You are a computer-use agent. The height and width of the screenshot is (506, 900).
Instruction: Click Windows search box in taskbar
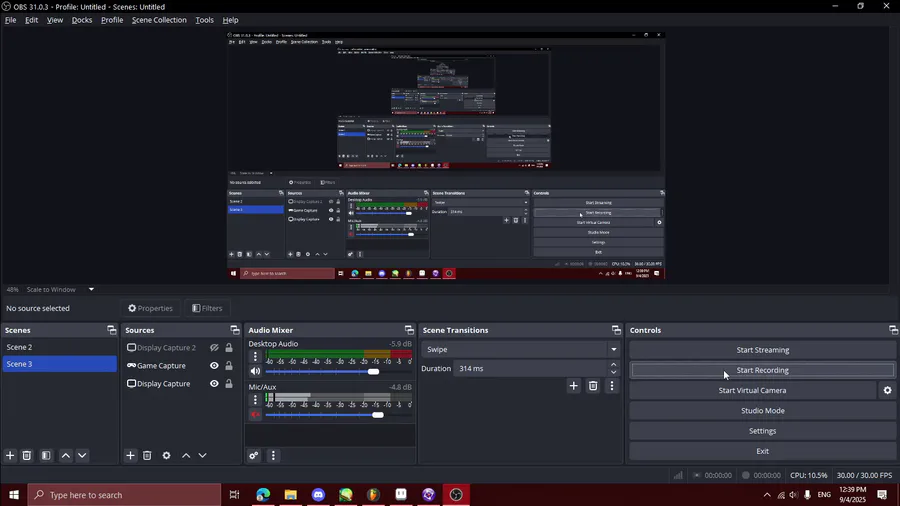click(x=124, y=495)
